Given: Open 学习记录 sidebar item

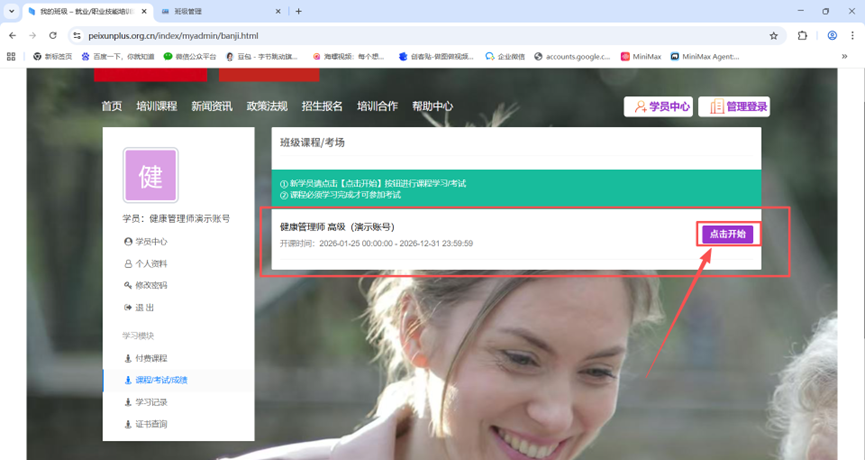Looking at the screenshot, I should [151, 402].
